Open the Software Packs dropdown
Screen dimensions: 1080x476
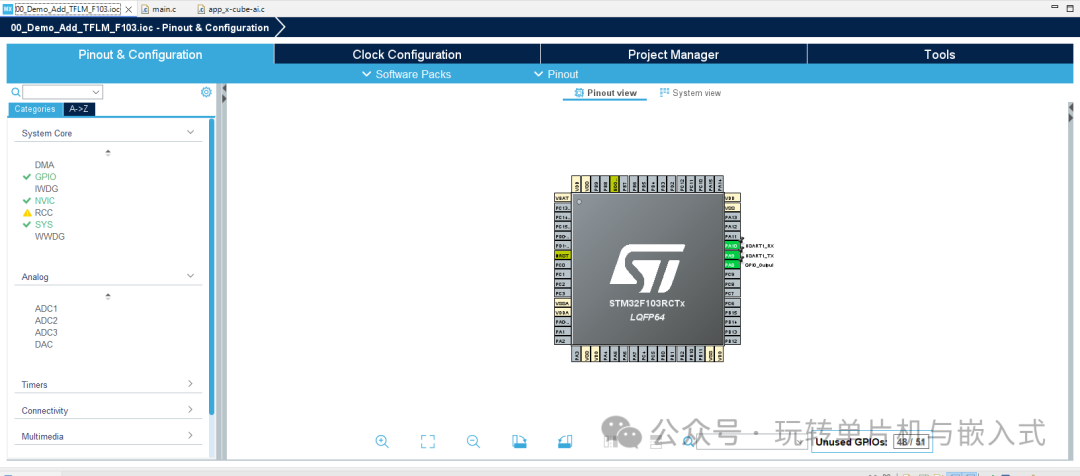(406, 74)
